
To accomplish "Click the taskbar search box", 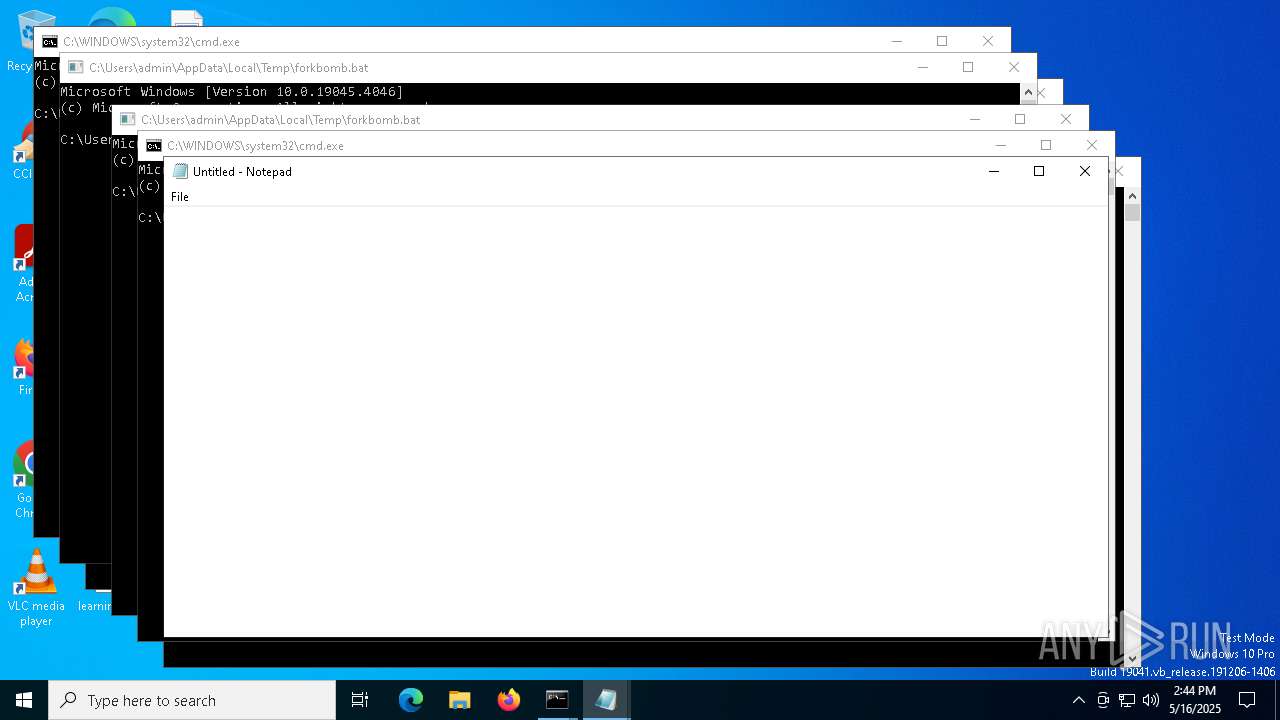I will 192,700.
